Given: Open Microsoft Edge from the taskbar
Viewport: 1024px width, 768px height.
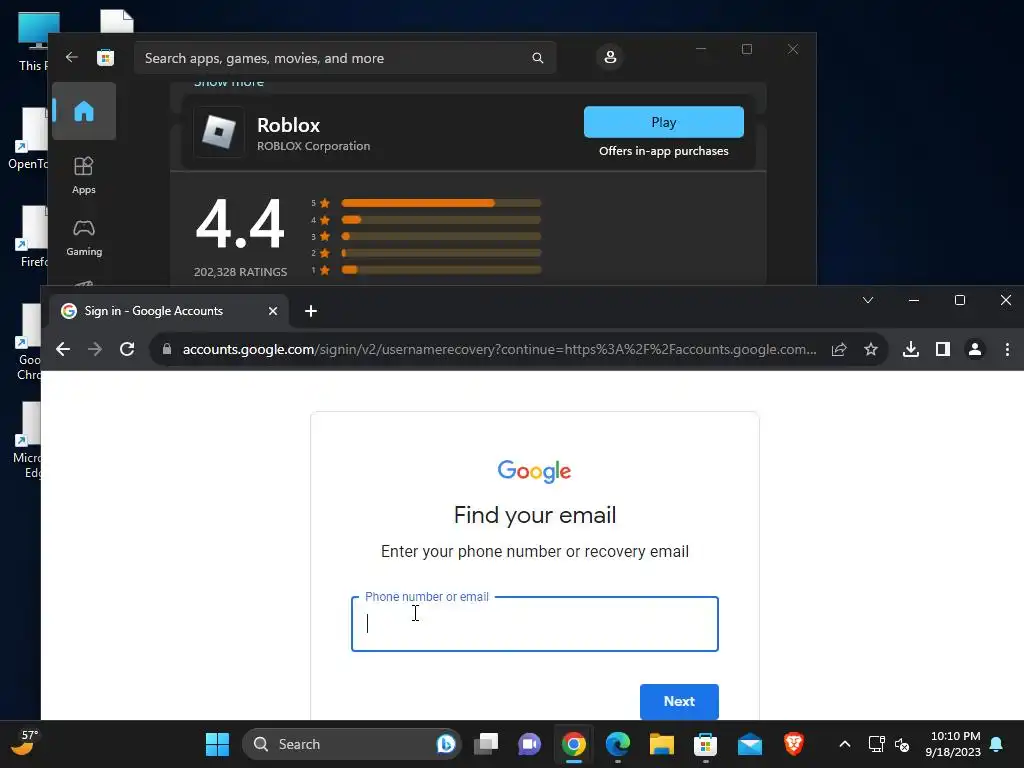Looking at the screenshot, I should pyautogui.click(x=618, y=744).
